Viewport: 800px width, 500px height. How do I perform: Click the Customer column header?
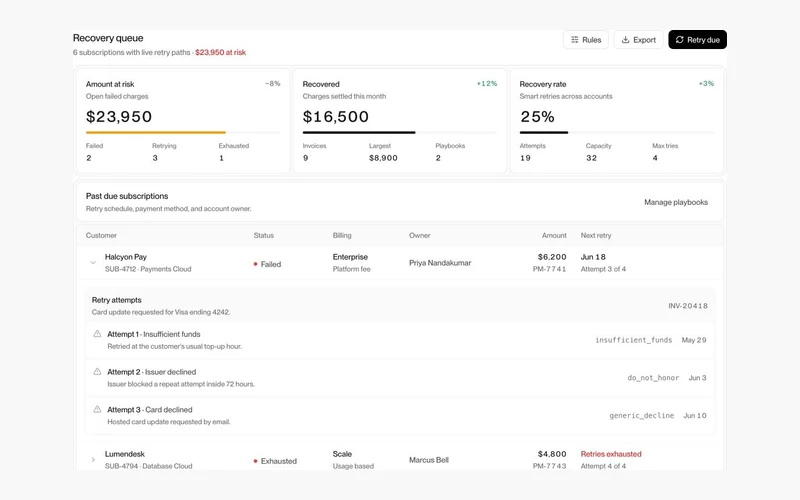101,235
